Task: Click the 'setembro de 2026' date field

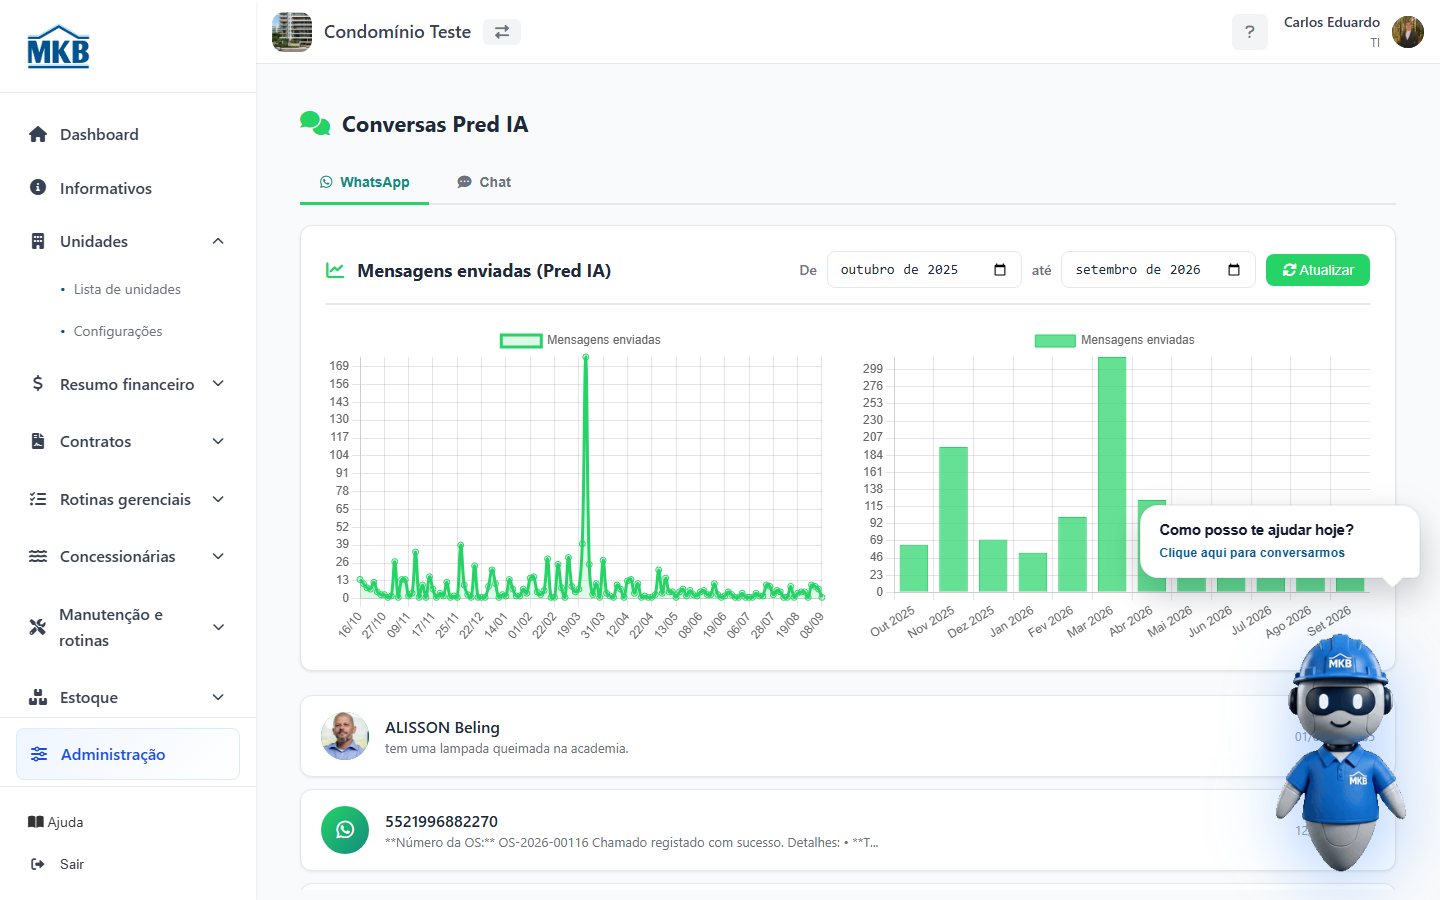Action: click(x=1158, y=270)
